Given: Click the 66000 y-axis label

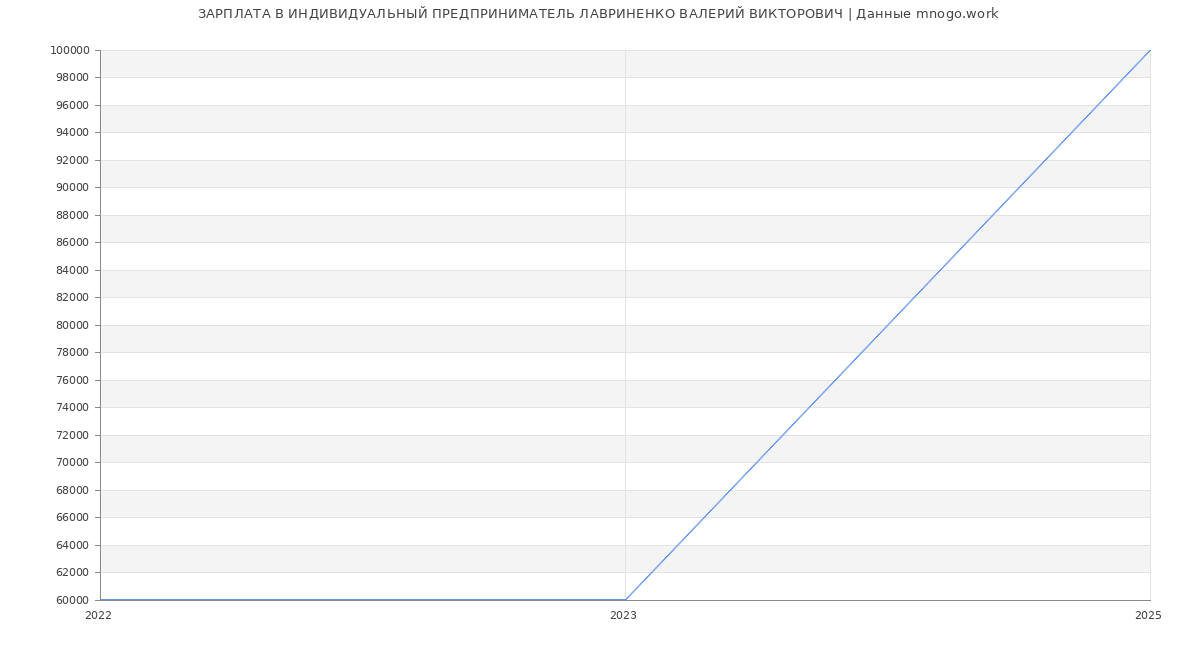Looking at the screenshot, I should (72, 518).
